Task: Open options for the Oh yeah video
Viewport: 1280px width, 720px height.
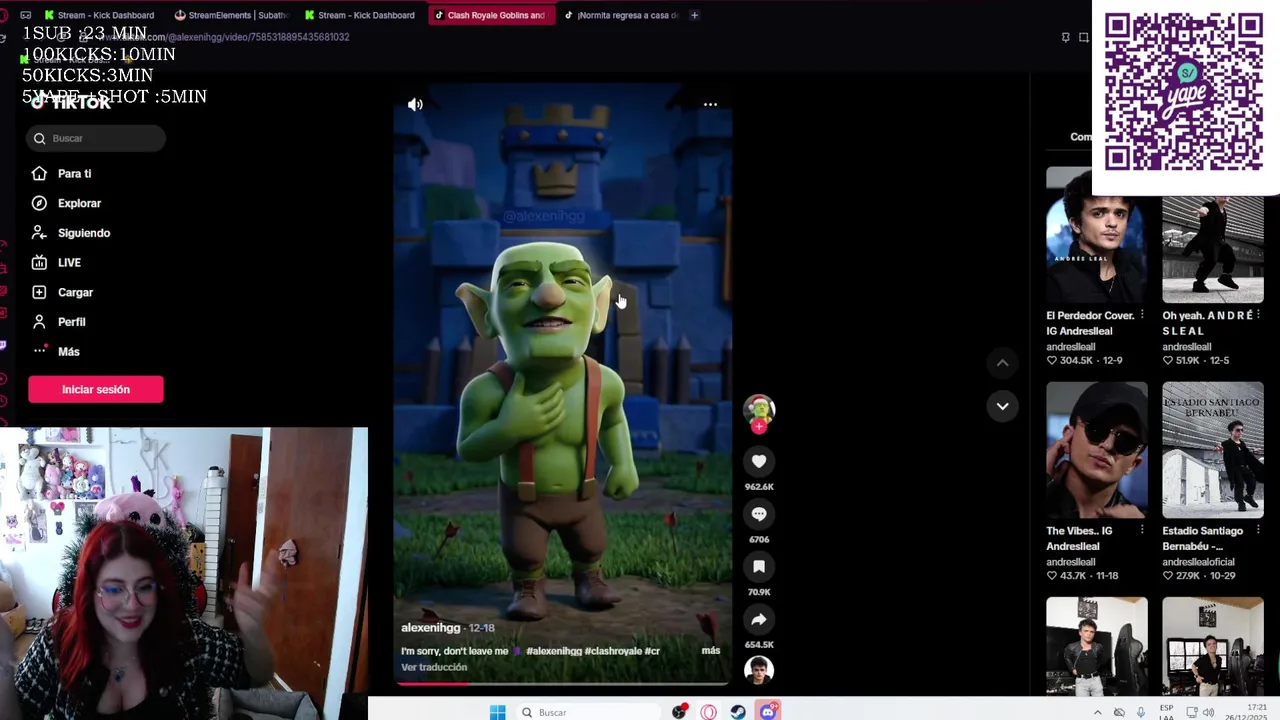Action: click(x=1257, y=315)
